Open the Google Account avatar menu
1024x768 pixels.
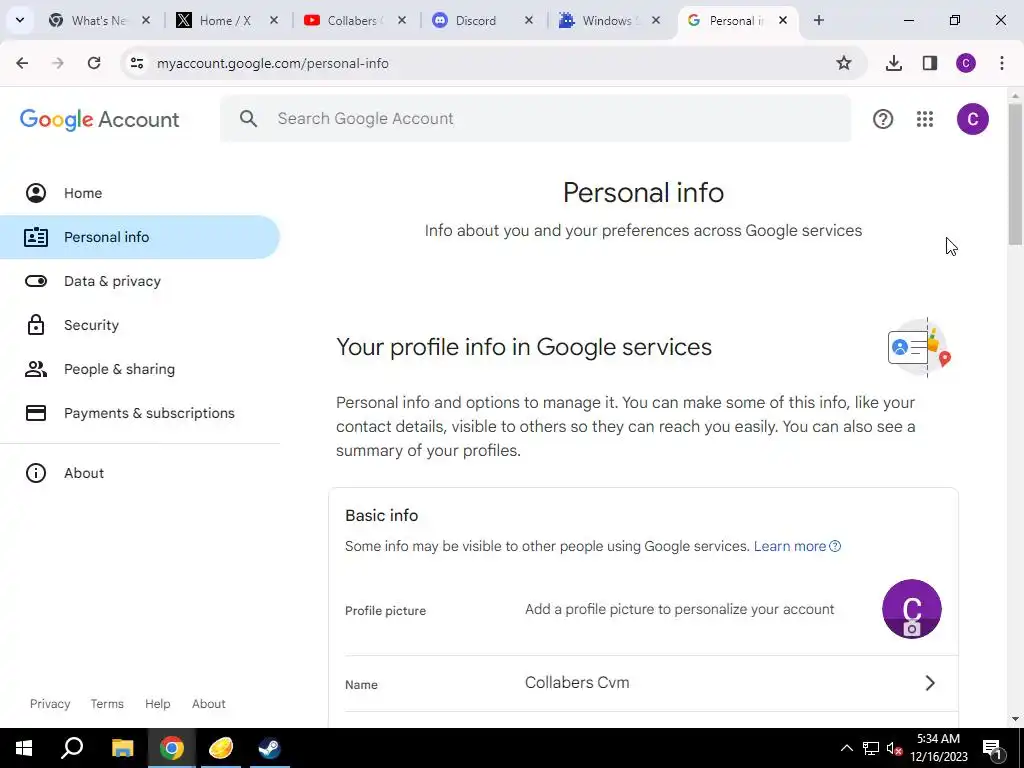click(972, 119)
